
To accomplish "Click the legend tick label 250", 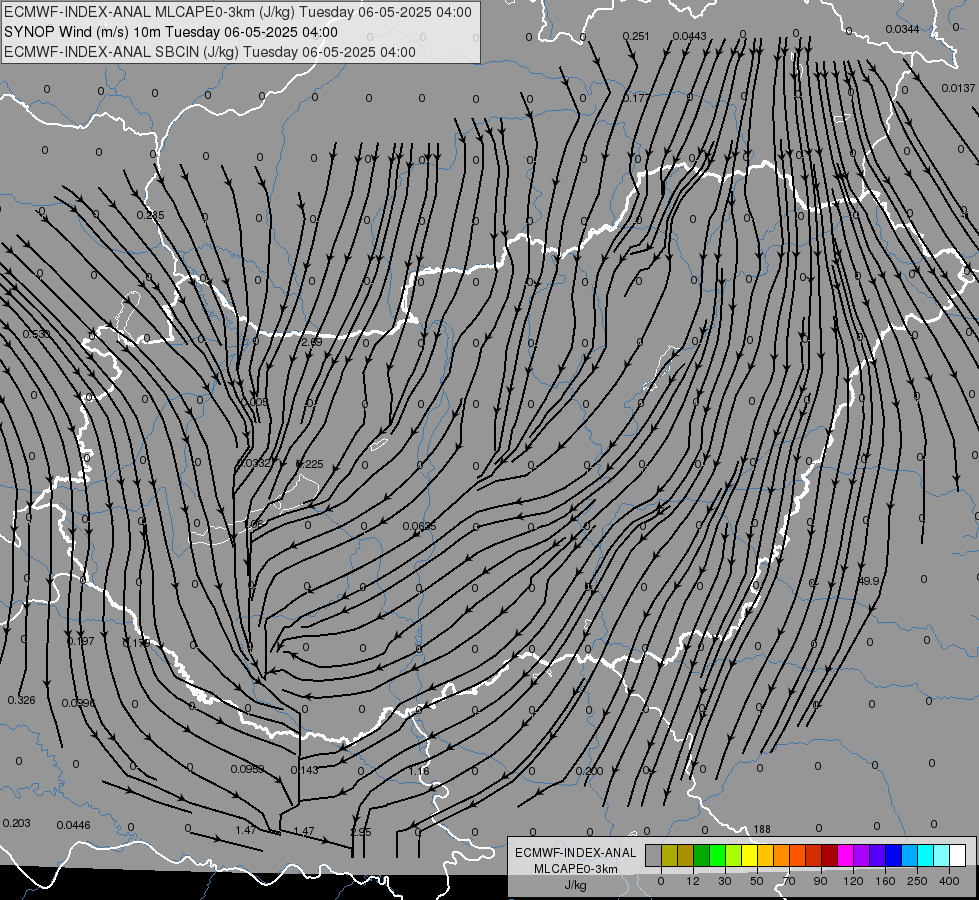I will click(x=917, y=881).
